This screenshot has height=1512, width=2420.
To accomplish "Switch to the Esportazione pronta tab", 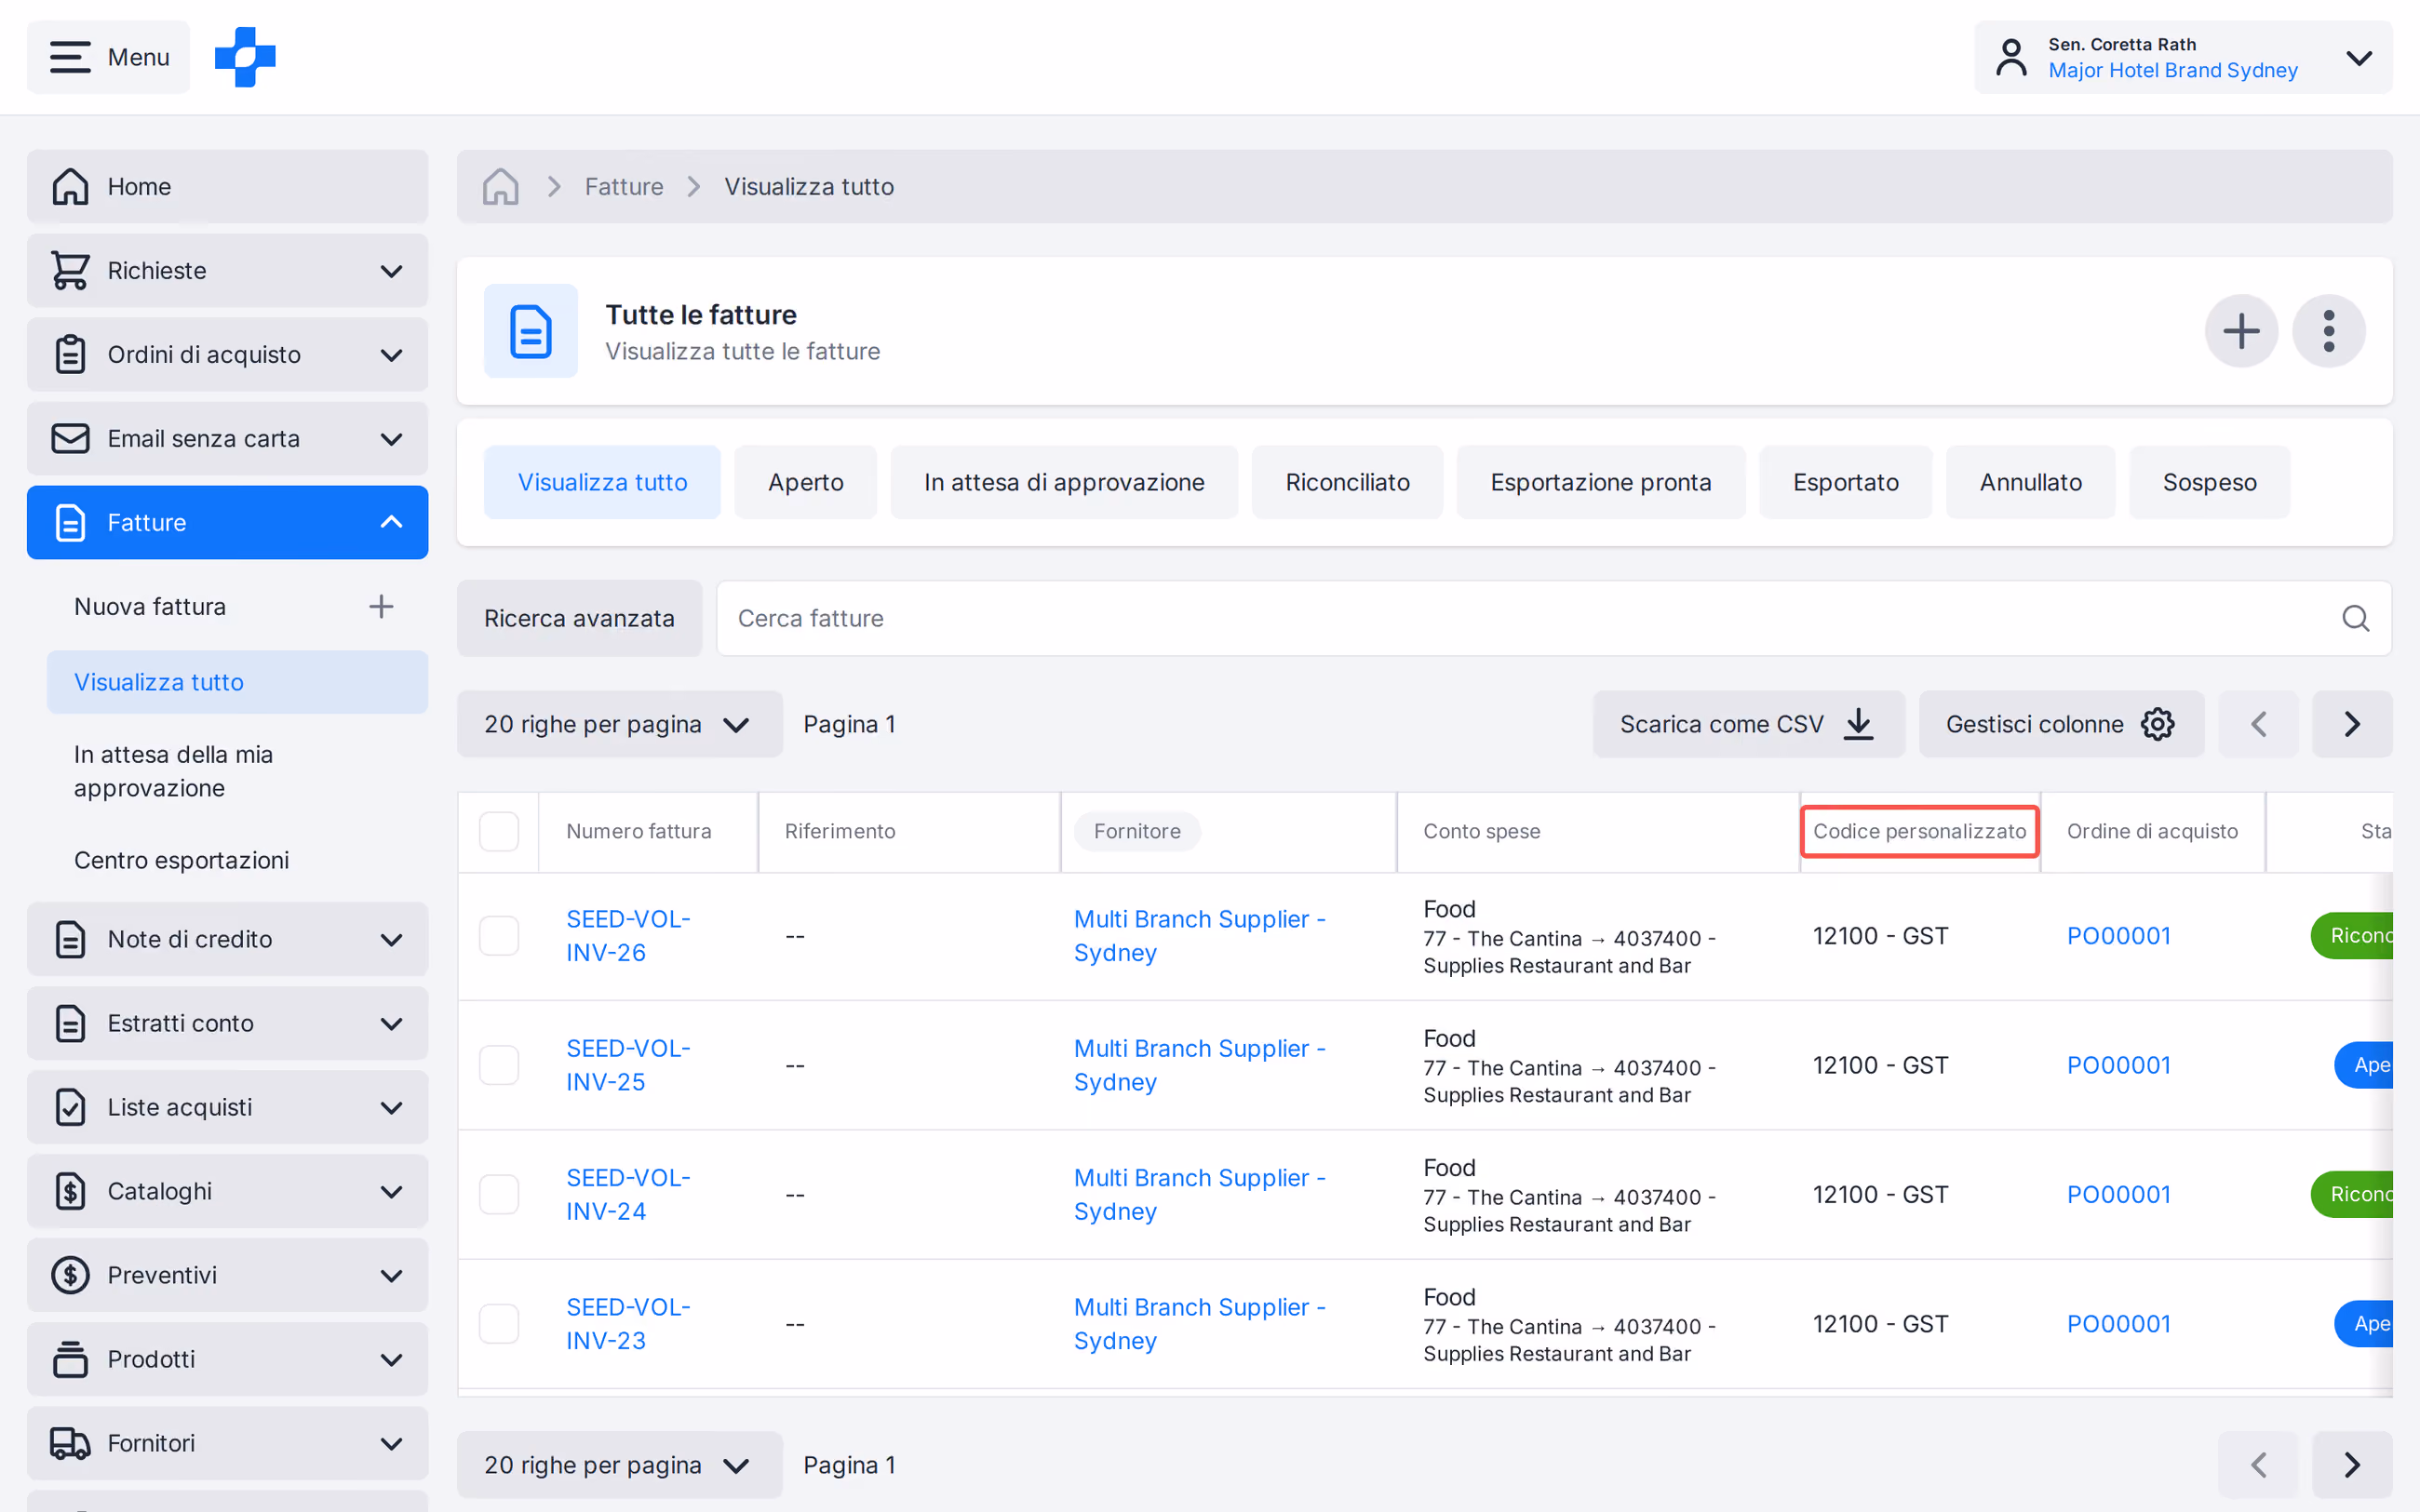I will (1600, 482).
